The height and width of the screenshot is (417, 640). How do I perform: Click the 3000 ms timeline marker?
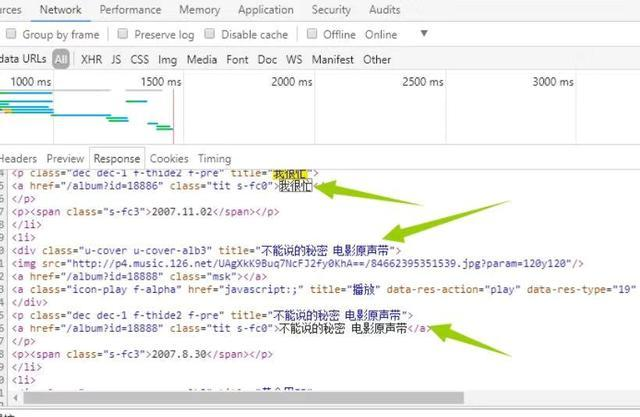click(x=553, y=82)
